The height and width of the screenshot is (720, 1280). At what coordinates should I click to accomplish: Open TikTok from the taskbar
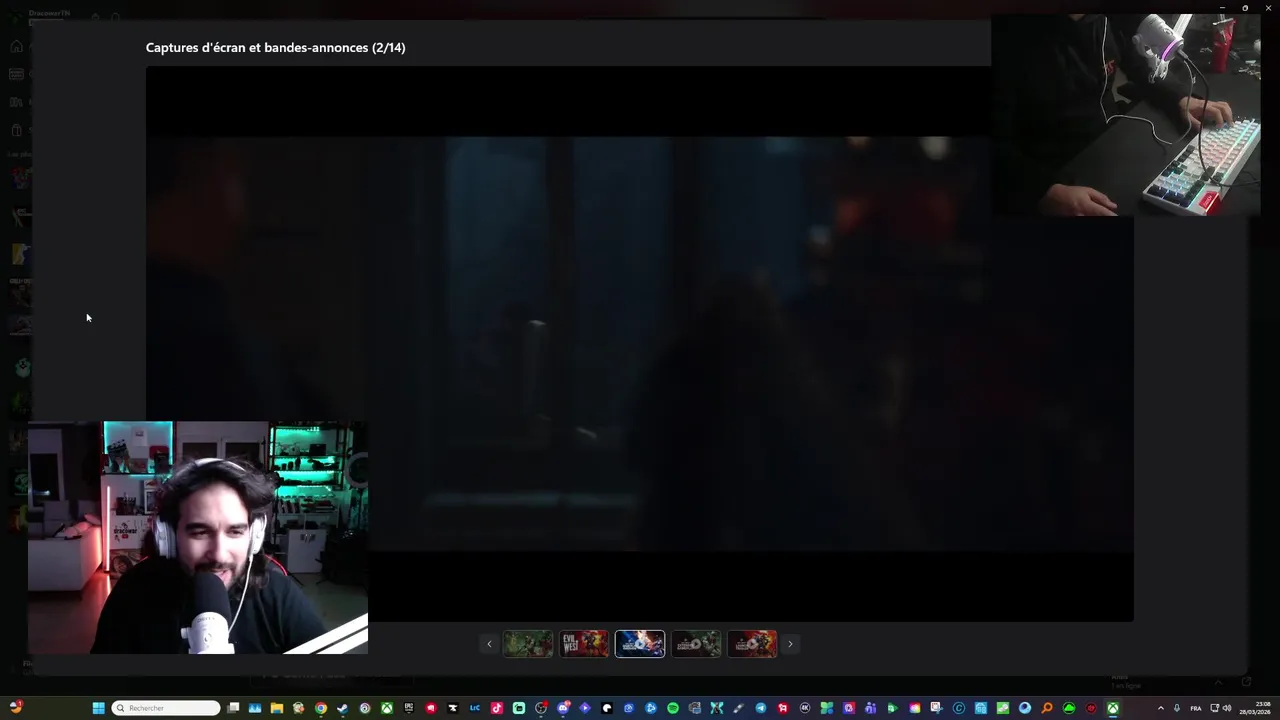pyautogui.click(x=497, y=708)
